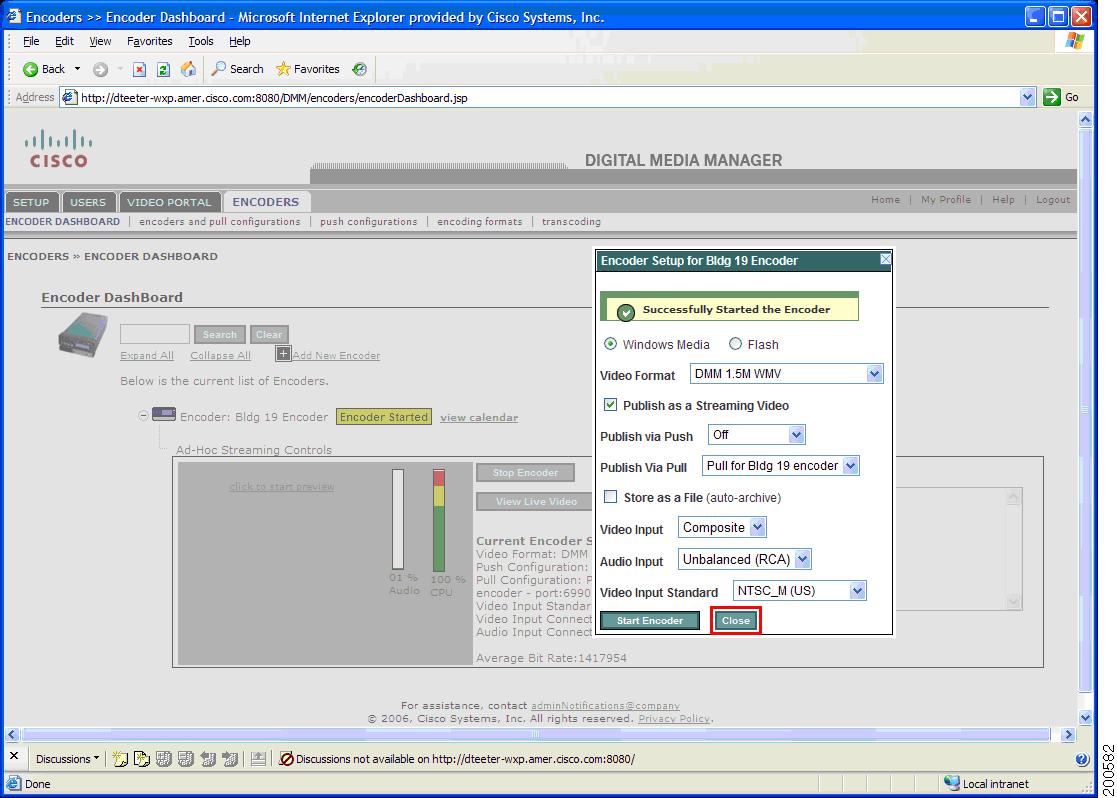The width and height of the screenshot is (1117, 798).
Task: Open the Video Format dropdown
Action: [874, 373]
